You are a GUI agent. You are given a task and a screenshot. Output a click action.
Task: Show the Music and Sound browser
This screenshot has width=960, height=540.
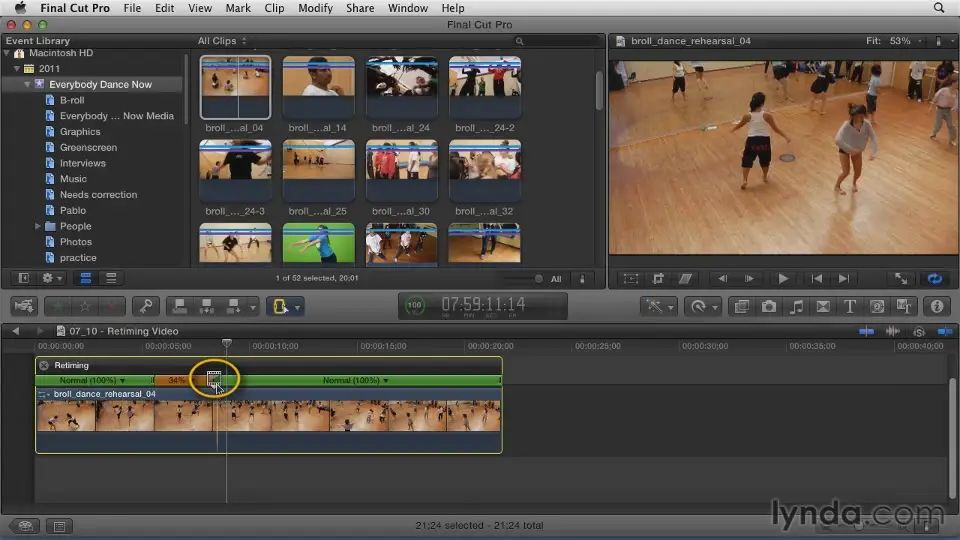pos(796,306)
